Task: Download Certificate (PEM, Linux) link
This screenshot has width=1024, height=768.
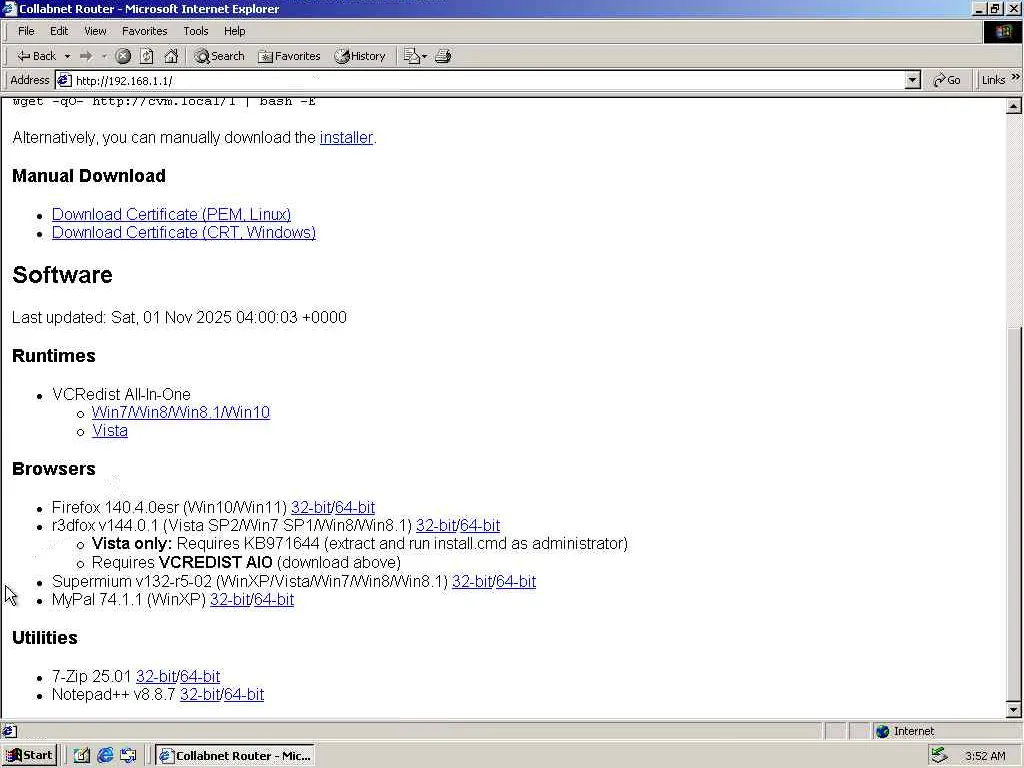Action: tap(171, 214)
